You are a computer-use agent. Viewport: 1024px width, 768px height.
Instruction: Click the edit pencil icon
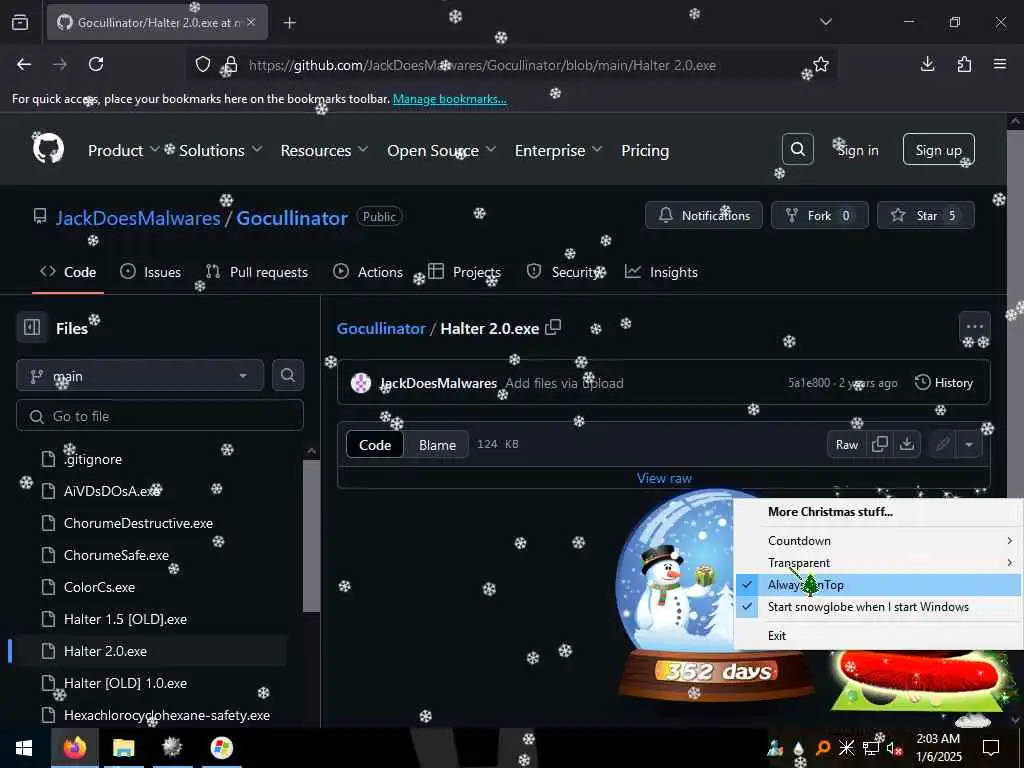coord(942,444)
